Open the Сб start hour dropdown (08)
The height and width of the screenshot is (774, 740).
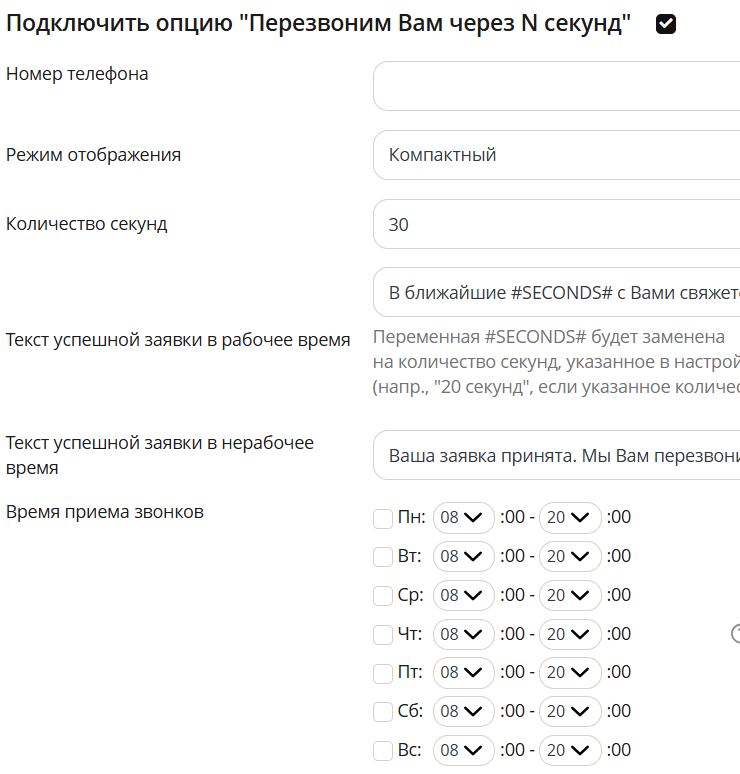click(464, 711)
